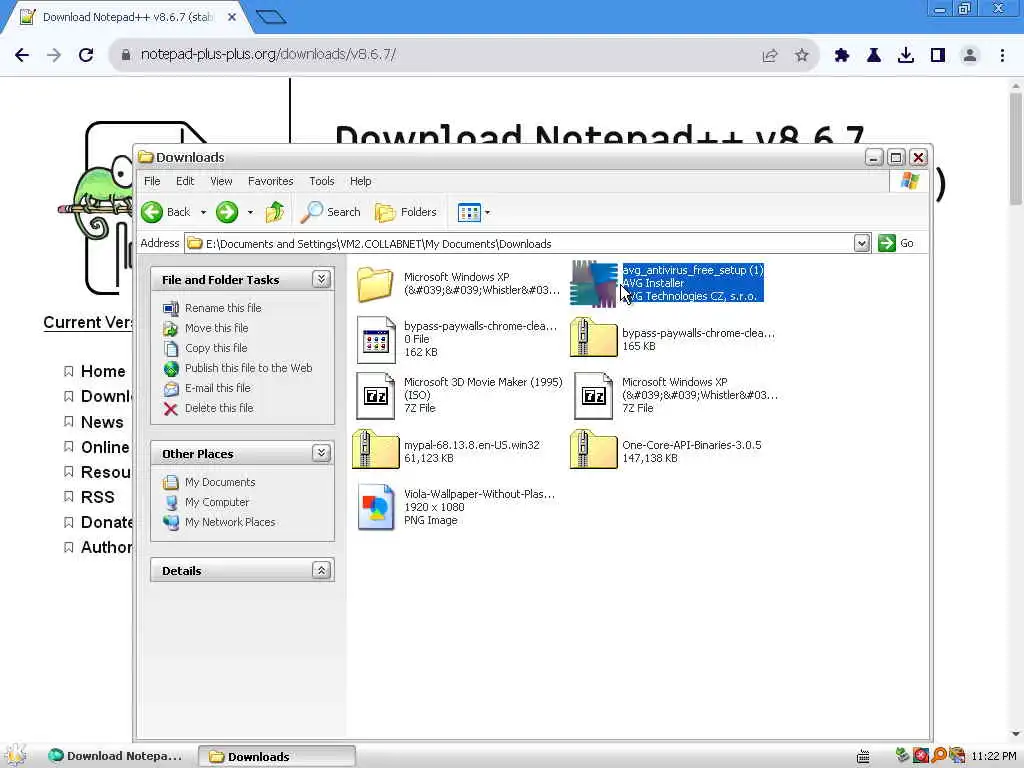Click the Downloads taskbar button
Viewport: 1024px width, 768px height.
coord(277,756)
